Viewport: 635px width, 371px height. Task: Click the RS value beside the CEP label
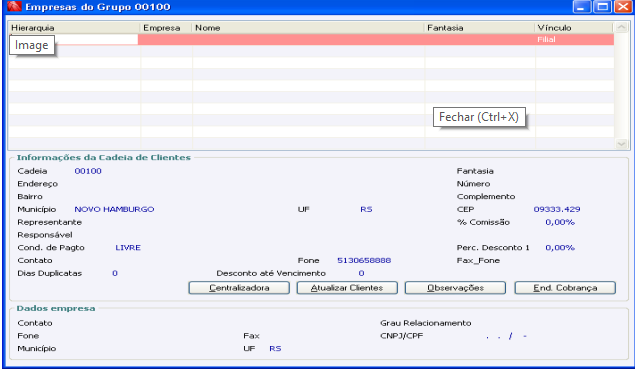coord(366,209)
